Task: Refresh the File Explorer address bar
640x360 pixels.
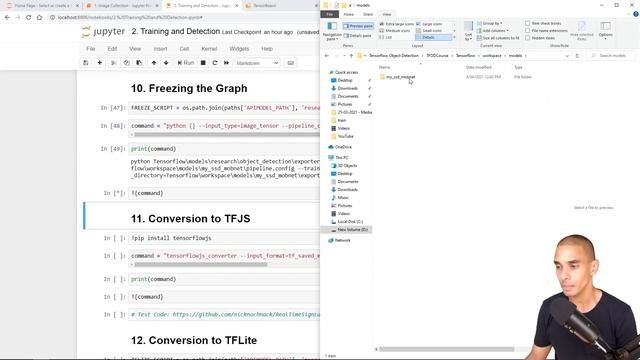Action: click(577, 56)
